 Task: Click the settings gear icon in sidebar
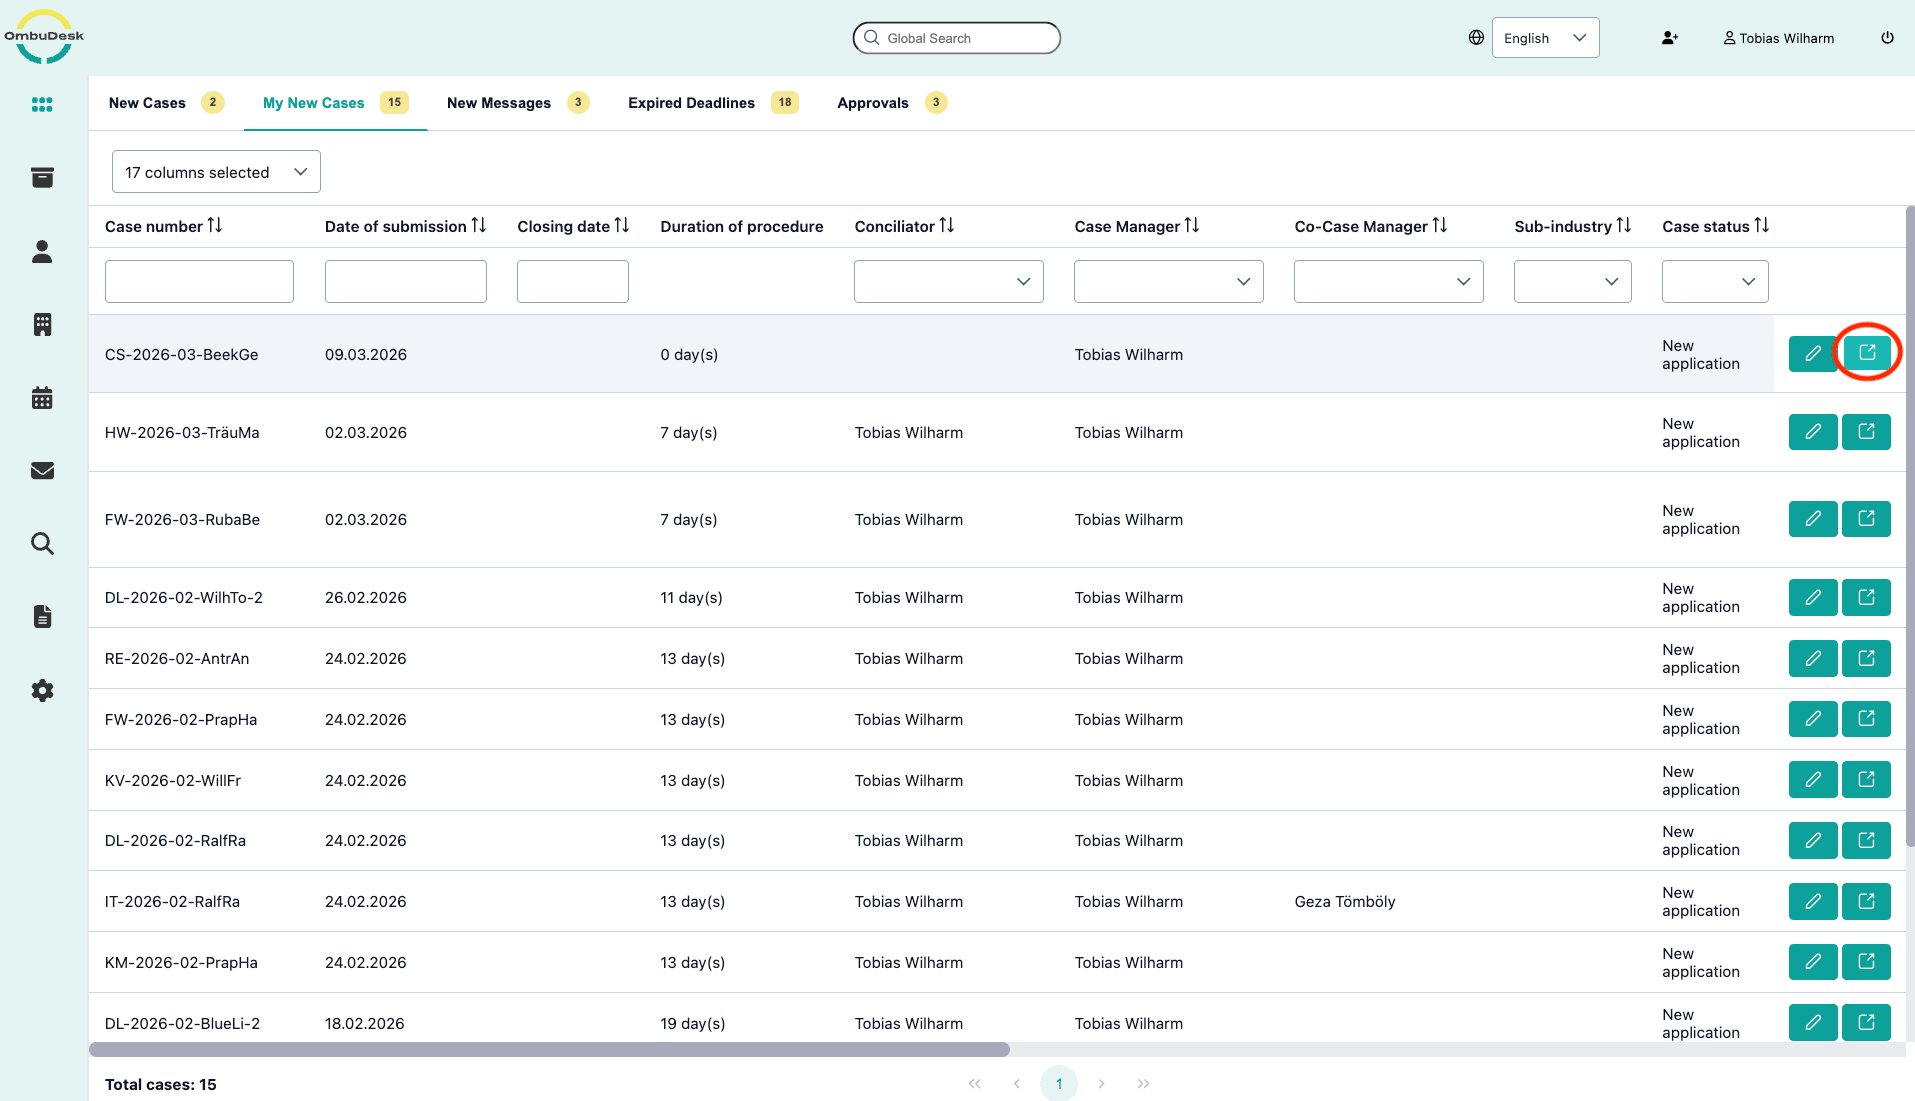pyautogui.click(x=42, y=690)
